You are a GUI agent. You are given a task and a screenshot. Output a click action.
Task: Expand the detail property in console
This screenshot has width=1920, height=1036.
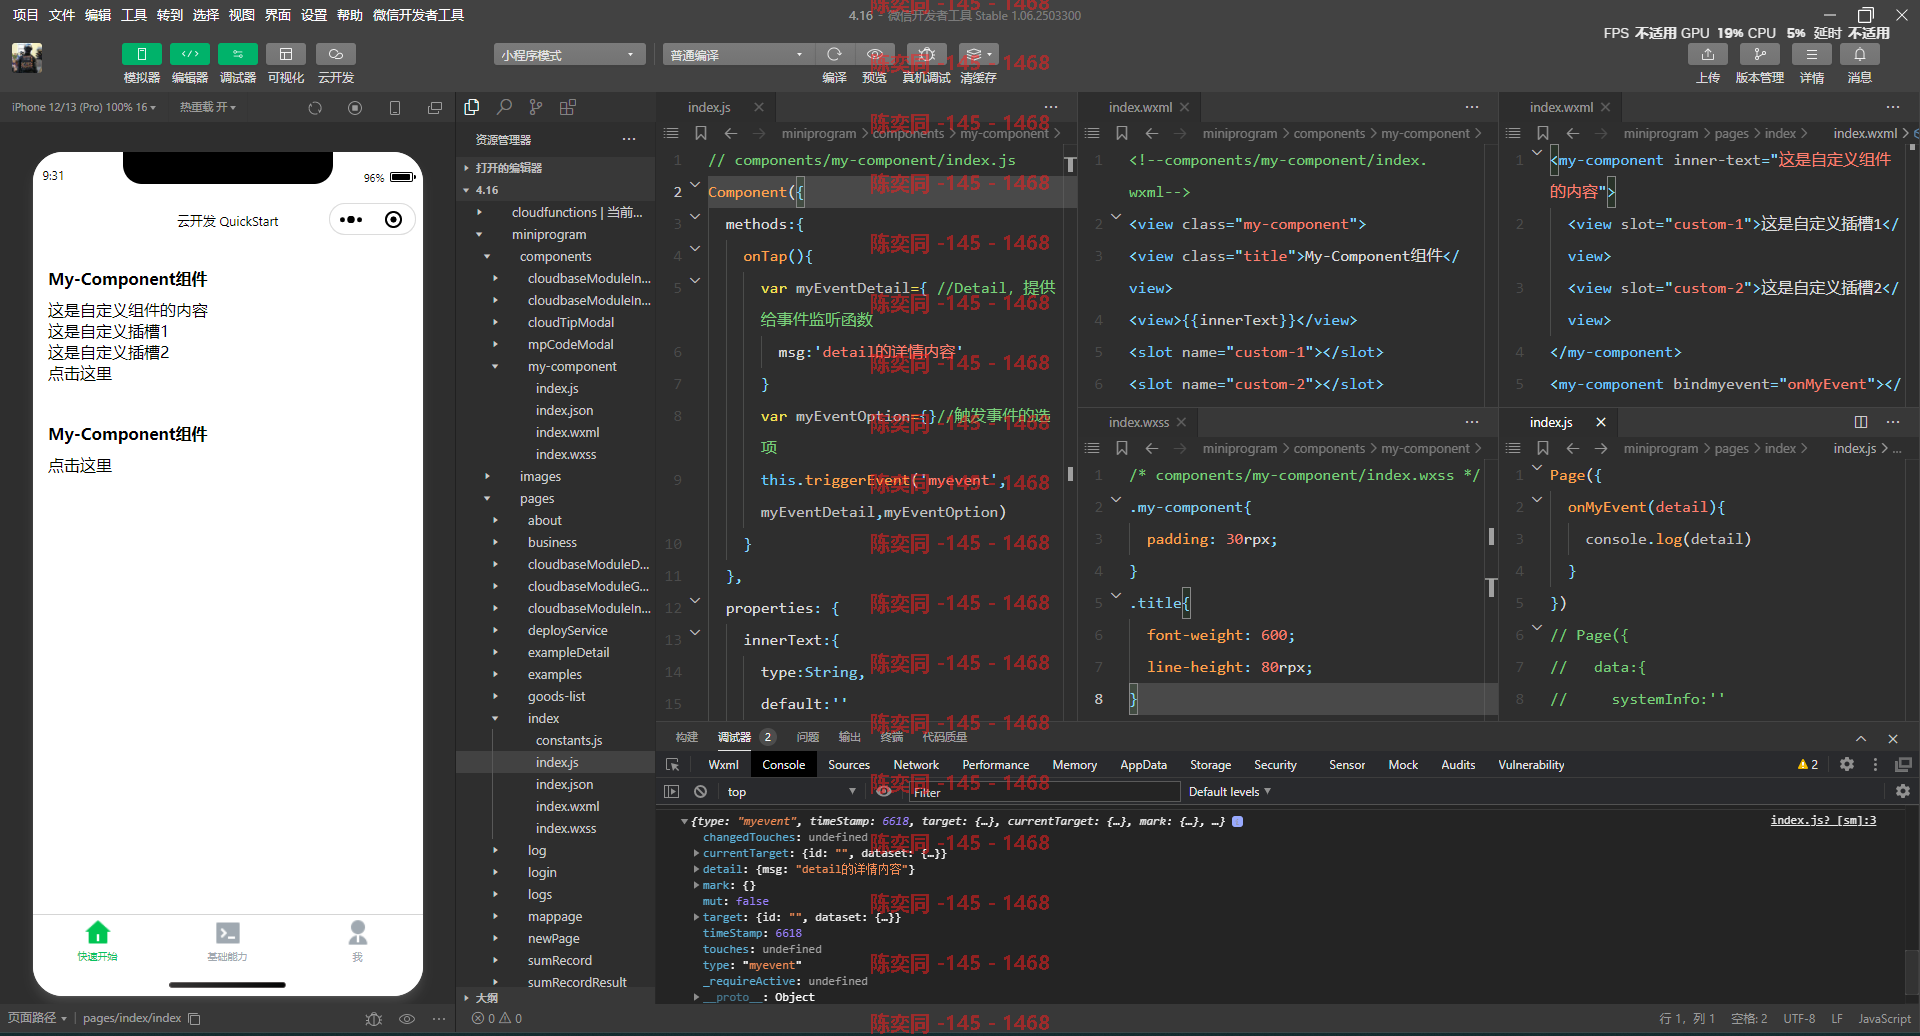pos(696,869)
